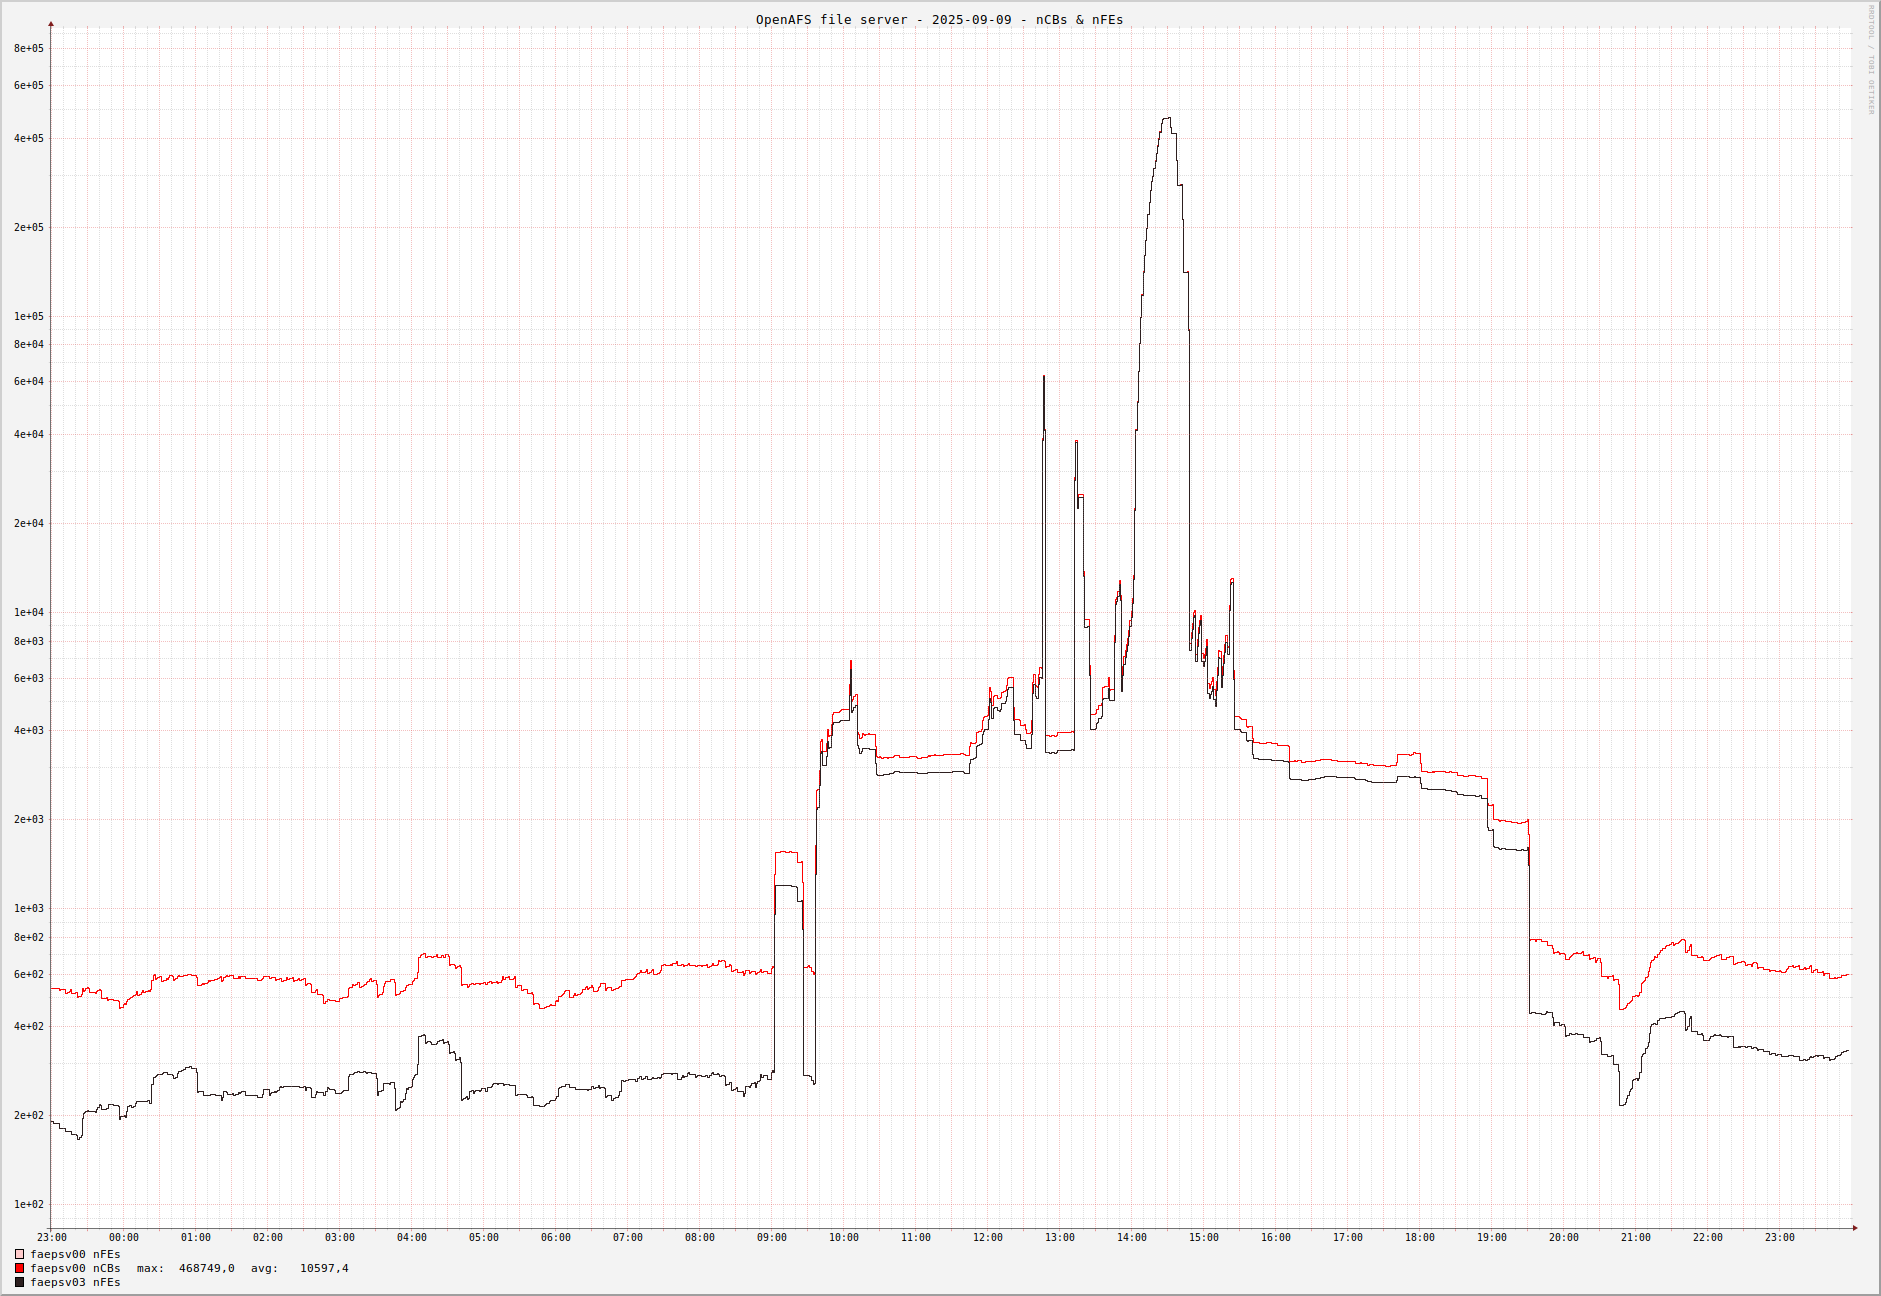Click the y-axis label '1e+04'
The width and height of the screenshot is (1881, 1296).
pyautogui.click(x=29, y=612)
